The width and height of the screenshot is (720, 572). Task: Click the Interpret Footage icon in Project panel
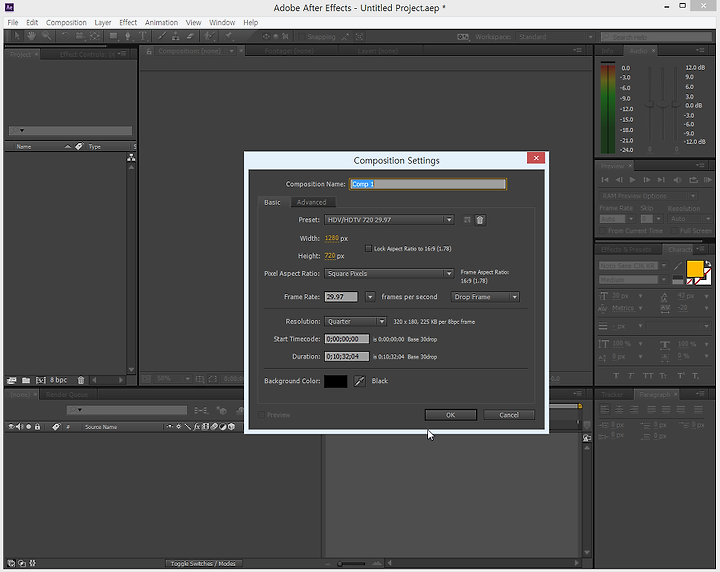point(12,380)
